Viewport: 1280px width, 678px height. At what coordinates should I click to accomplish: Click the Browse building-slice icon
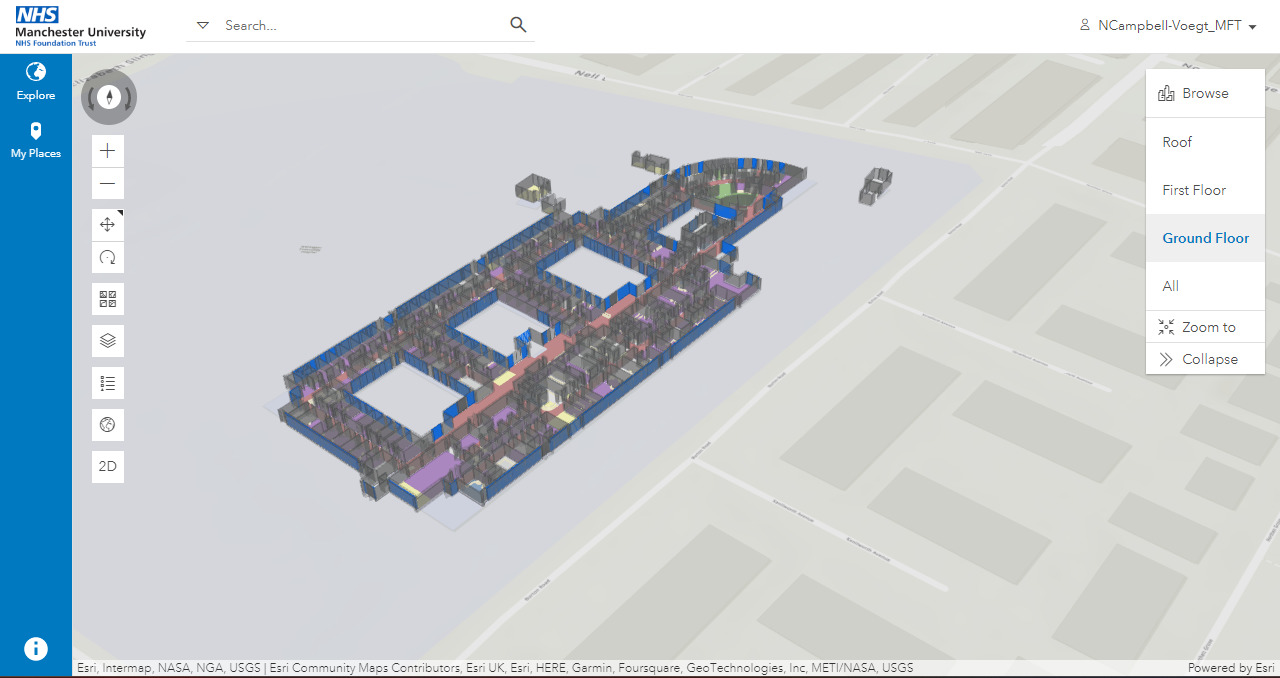tap(1166, 92)
